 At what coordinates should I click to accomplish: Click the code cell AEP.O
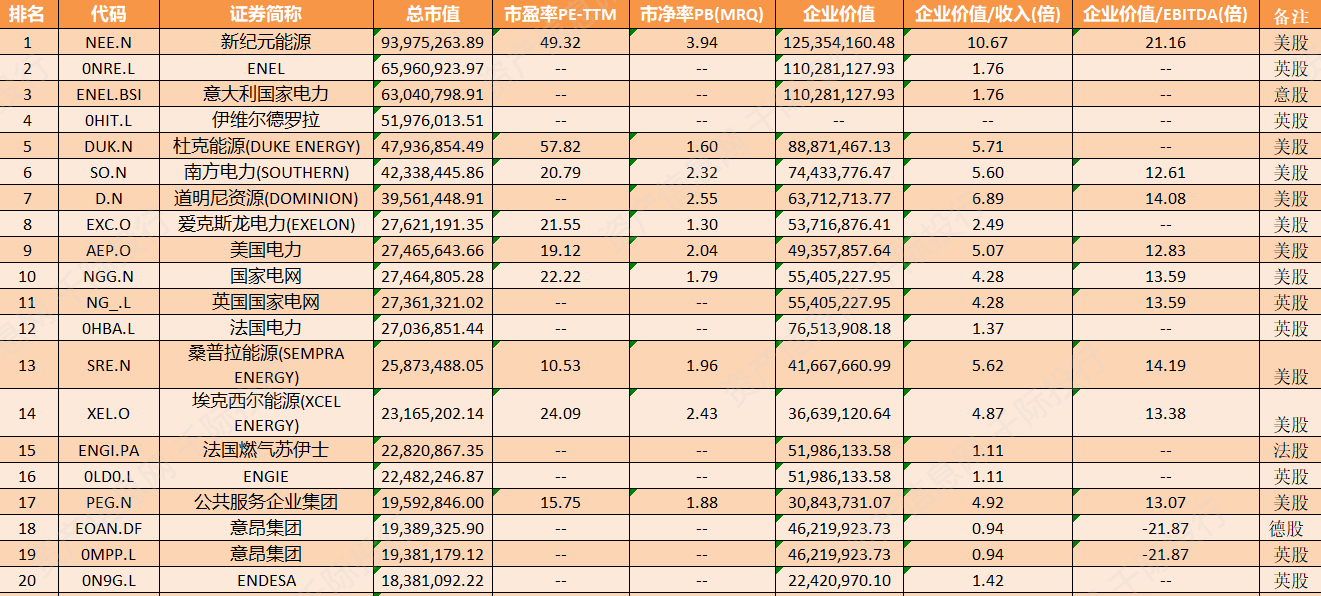click(x=109, y=250)
